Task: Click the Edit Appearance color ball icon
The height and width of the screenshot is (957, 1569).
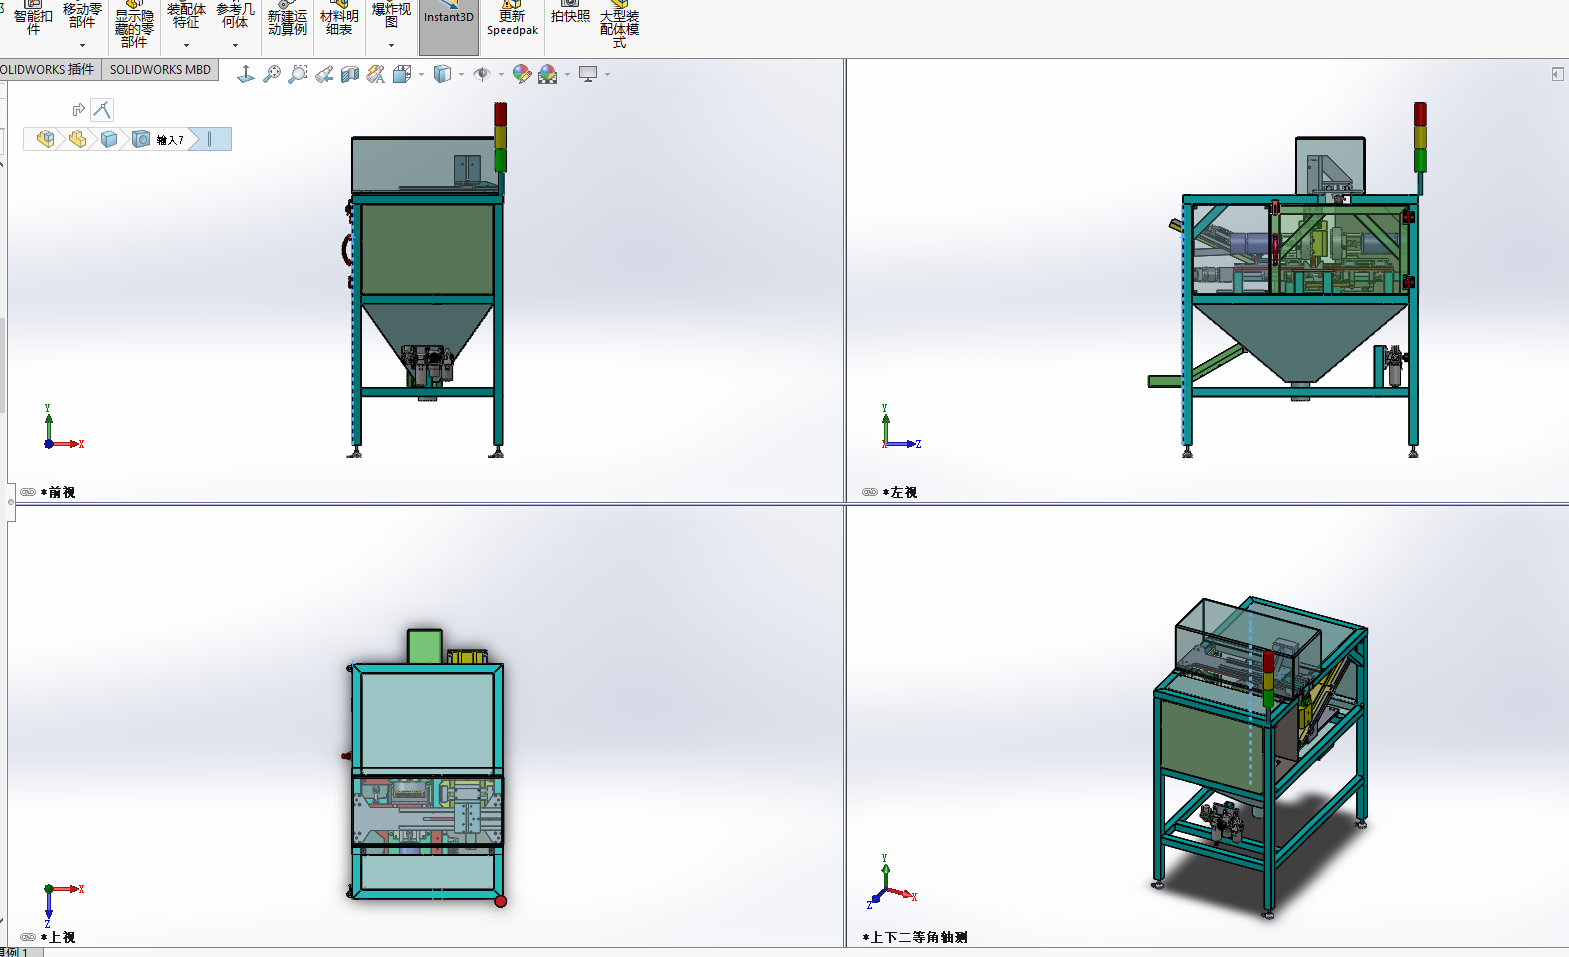Action: click(x=521, y=74)
